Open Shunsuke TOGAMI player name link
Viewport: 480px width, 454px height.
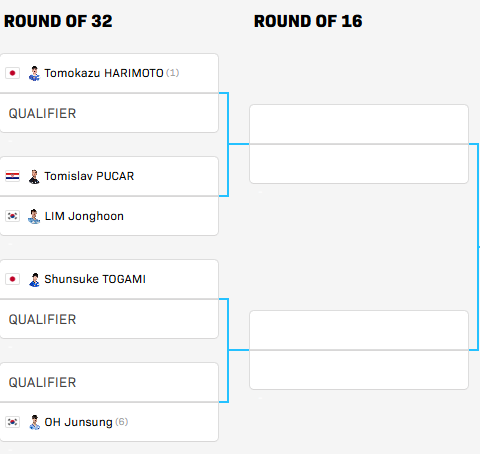pos(95,279)
